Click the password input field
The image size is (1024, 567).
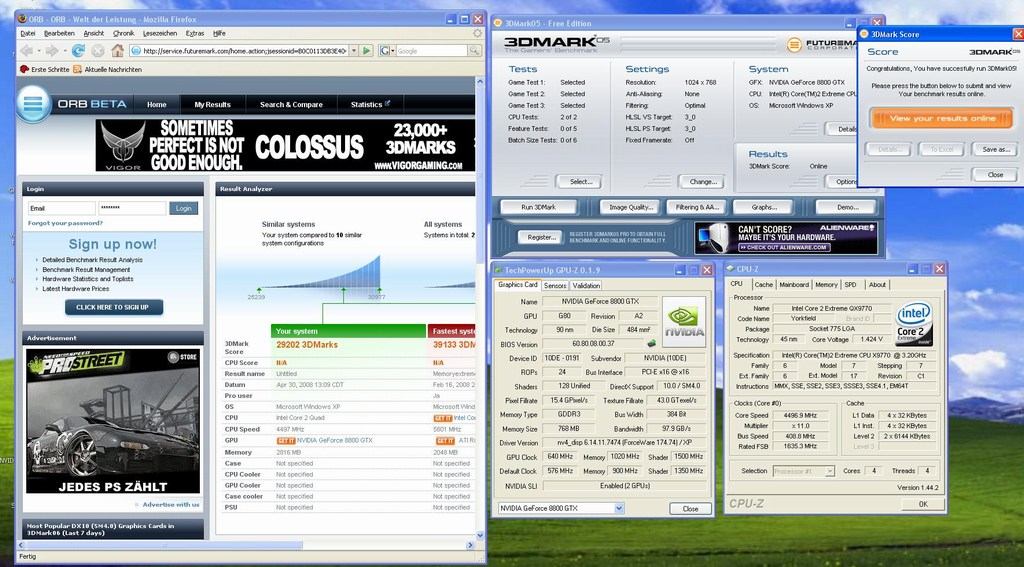pos(133,208)
